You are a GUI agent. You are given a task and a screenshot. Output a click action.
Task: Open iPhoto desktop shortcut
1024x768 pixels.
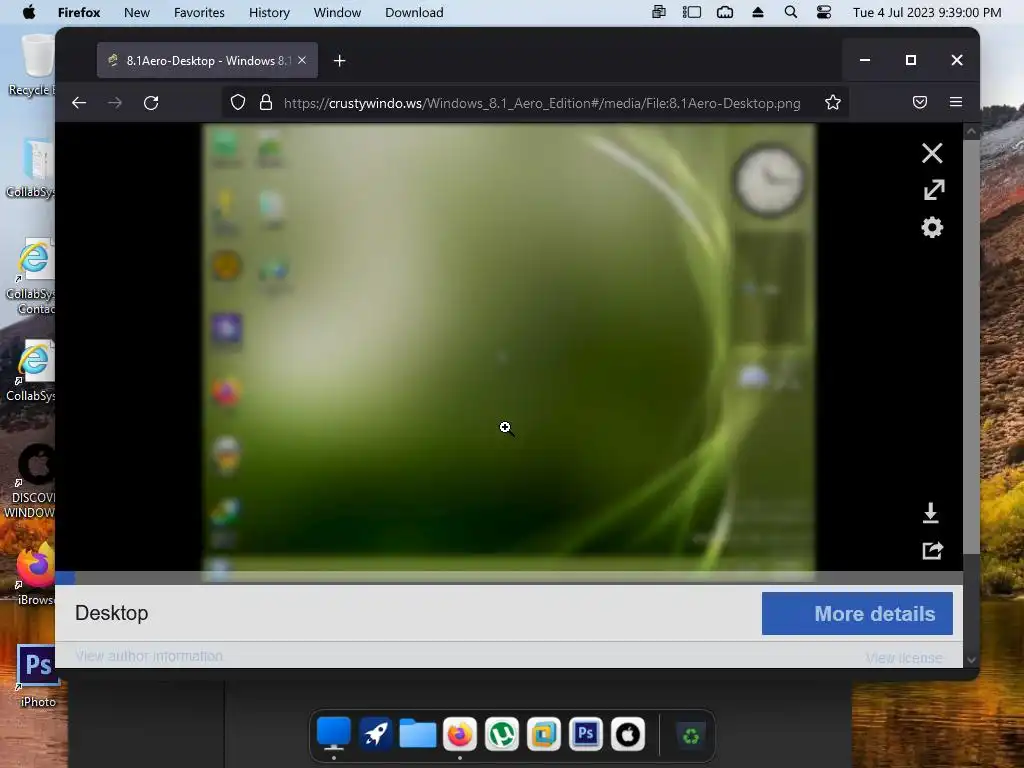pyautogui.click(x=37, y=676)
